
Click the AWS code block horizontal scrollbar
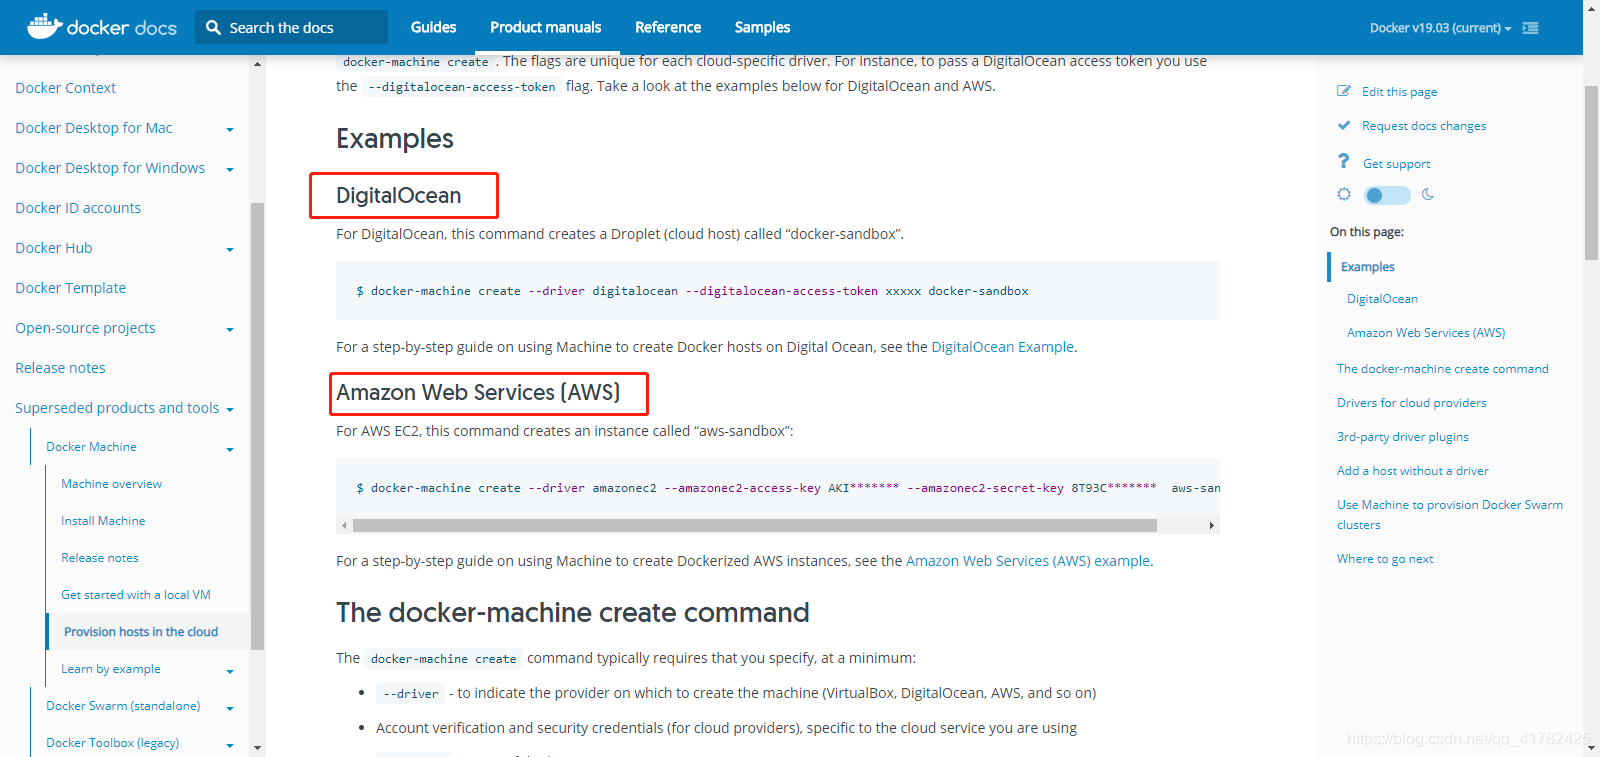pos(755,525)
